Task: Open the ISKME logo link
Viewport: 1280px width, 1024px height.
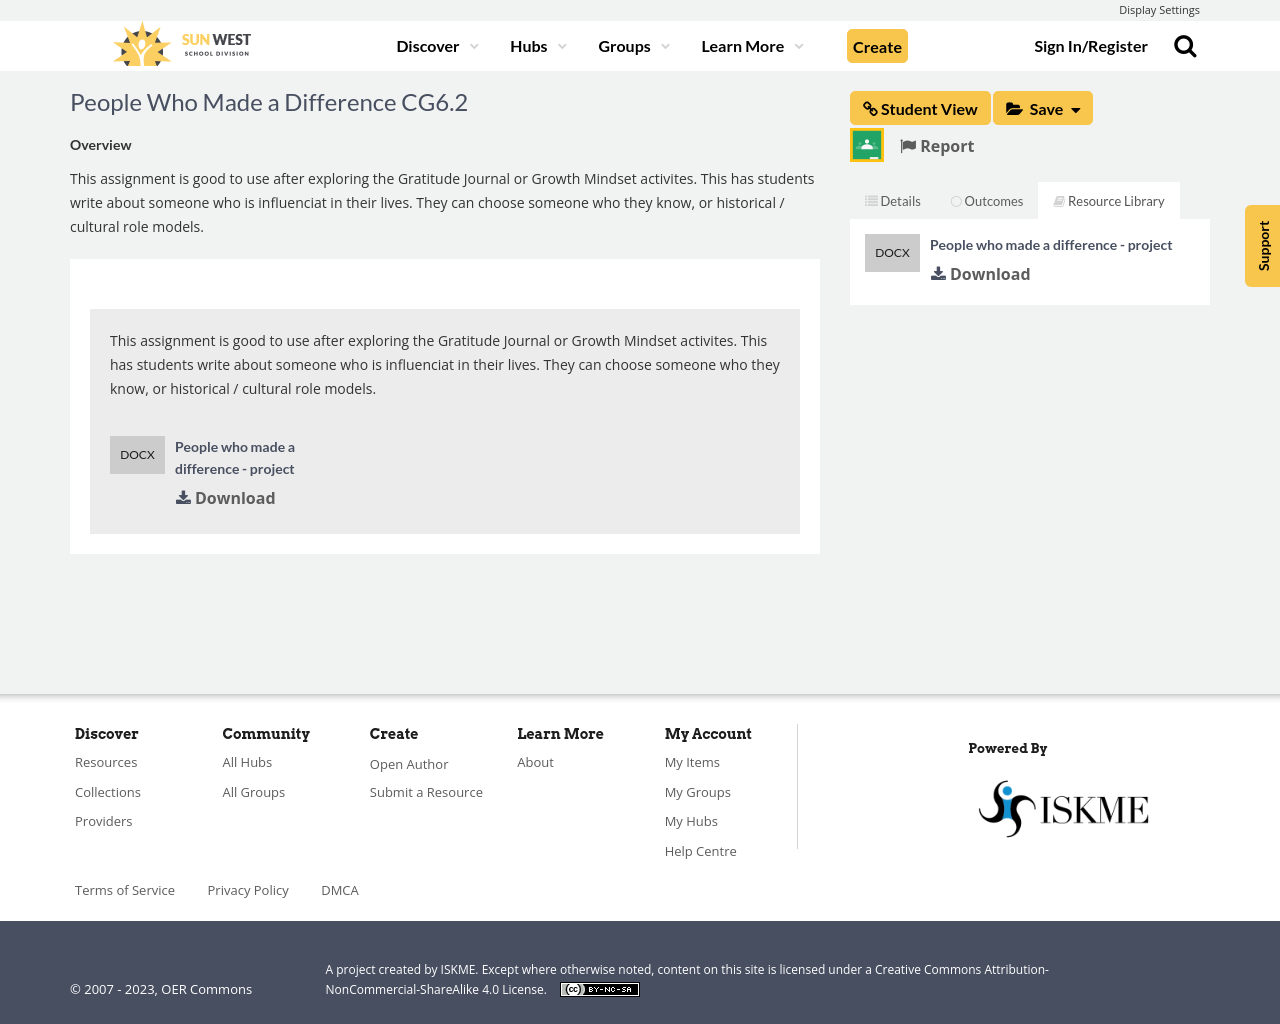Action: [x=1063, y=808]
